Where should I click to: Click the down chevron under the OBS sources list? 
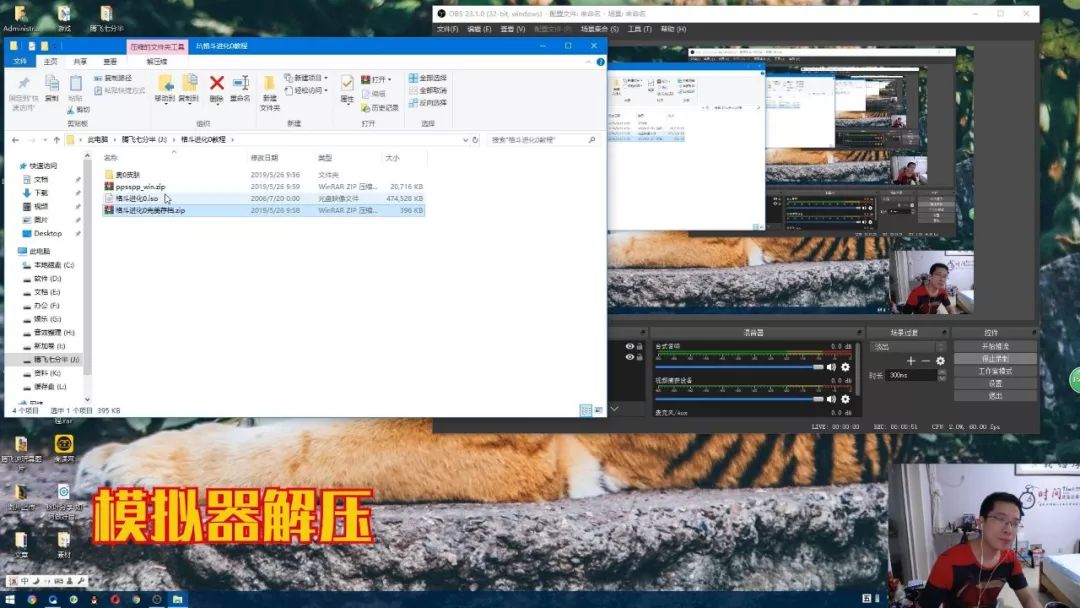(614, 409)
